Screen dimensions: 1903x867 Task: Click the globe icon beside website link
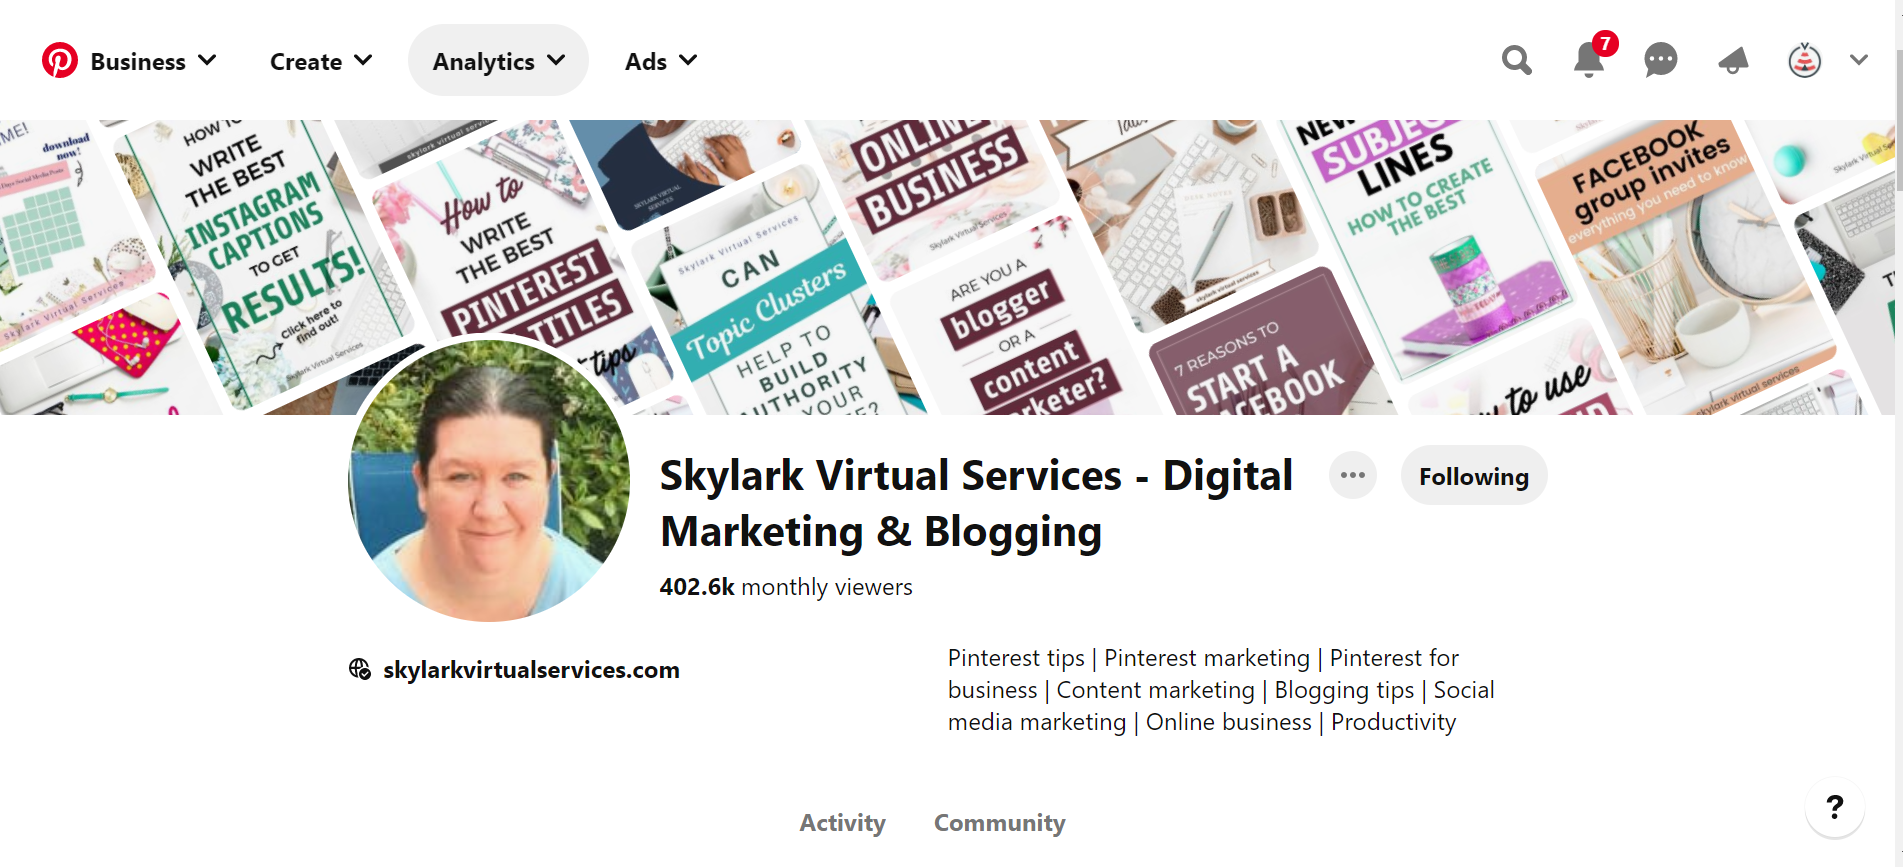[360, 669]
